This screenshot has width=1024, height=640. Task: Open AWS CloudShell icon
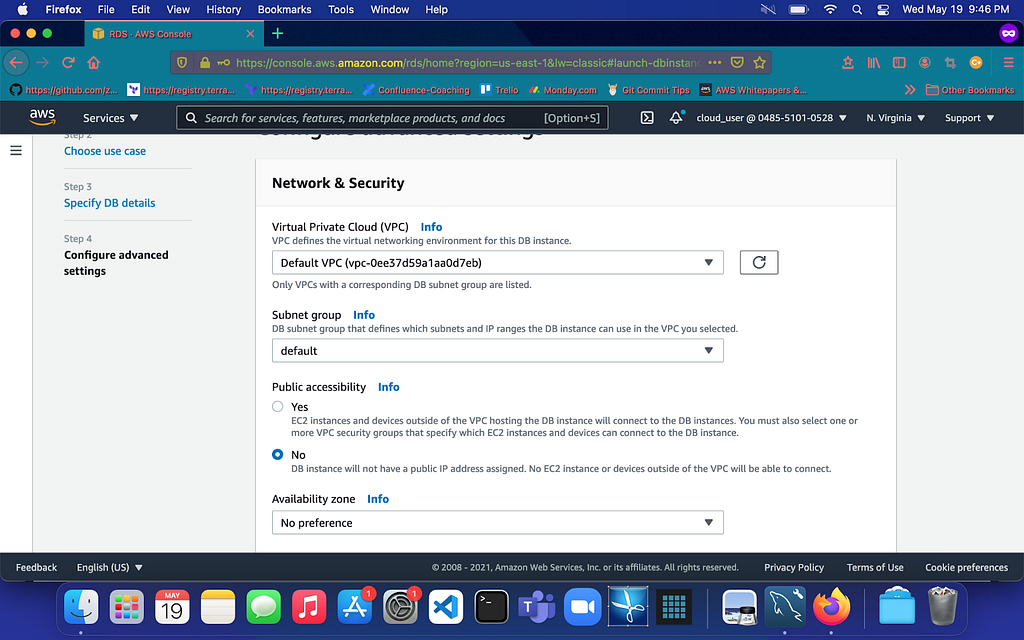[647, 118]
